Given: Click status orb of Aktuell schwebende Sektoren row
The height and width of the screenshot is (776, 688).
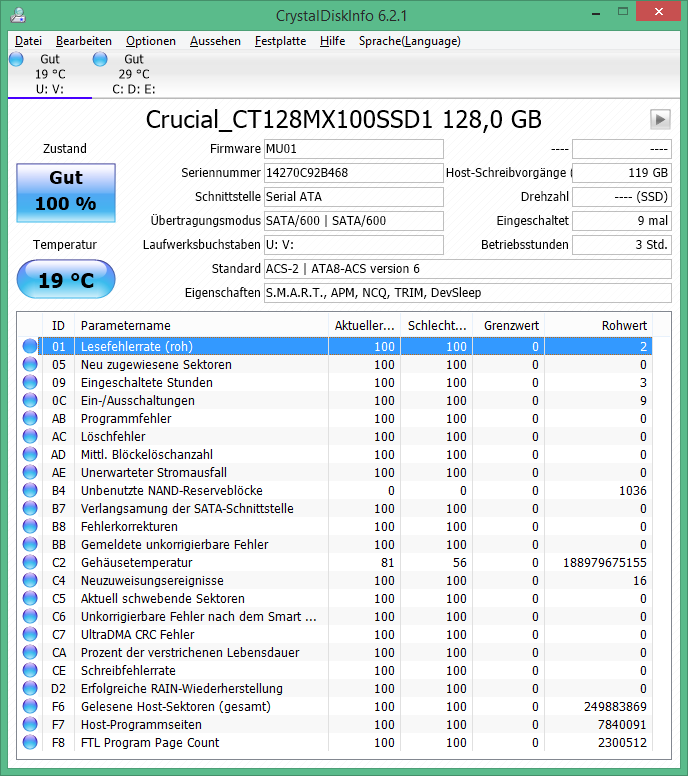Looking at the screenshot, I should click(30, 598).
